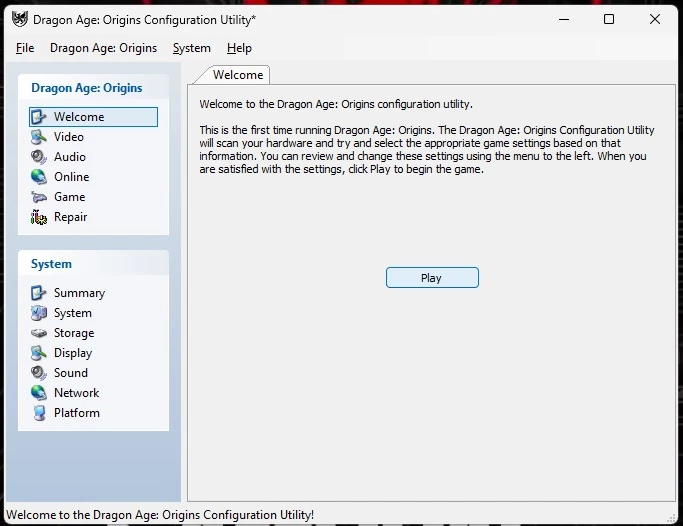Select the Network label in sidebar
Image resolution: width=683 pixels, height=526 pixels.
coord(77,393)
